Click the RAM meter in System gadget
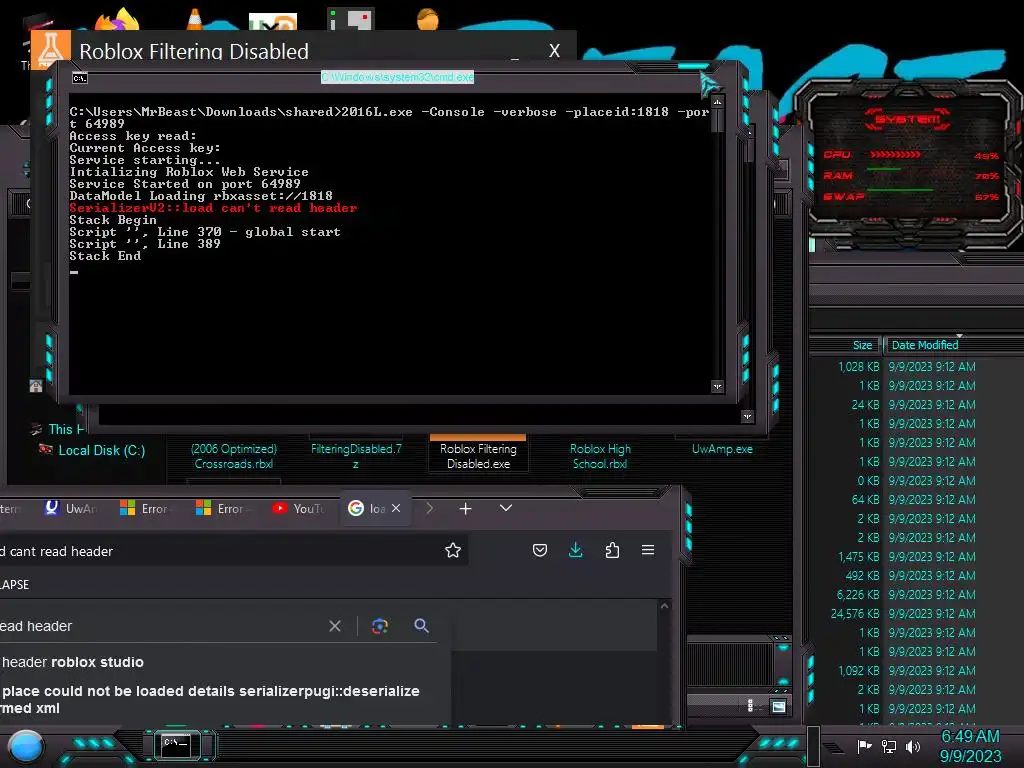The image size is (1024, 768). pos(910,176)
